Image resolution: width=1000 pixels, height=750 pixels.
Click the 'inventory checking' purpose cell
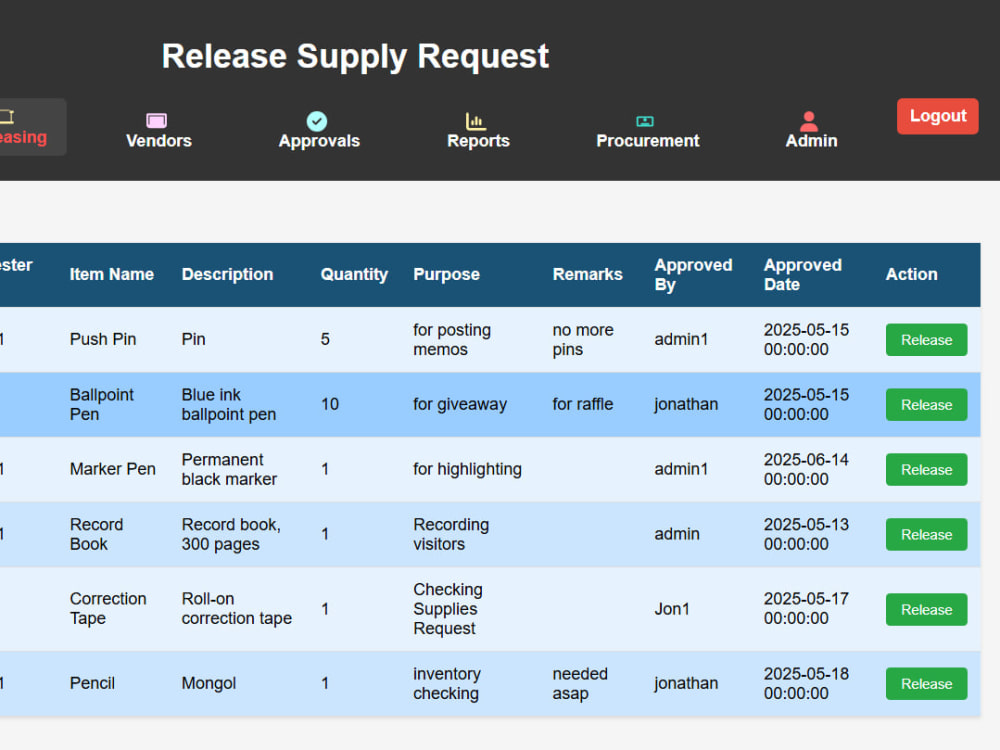coord(446,683)
